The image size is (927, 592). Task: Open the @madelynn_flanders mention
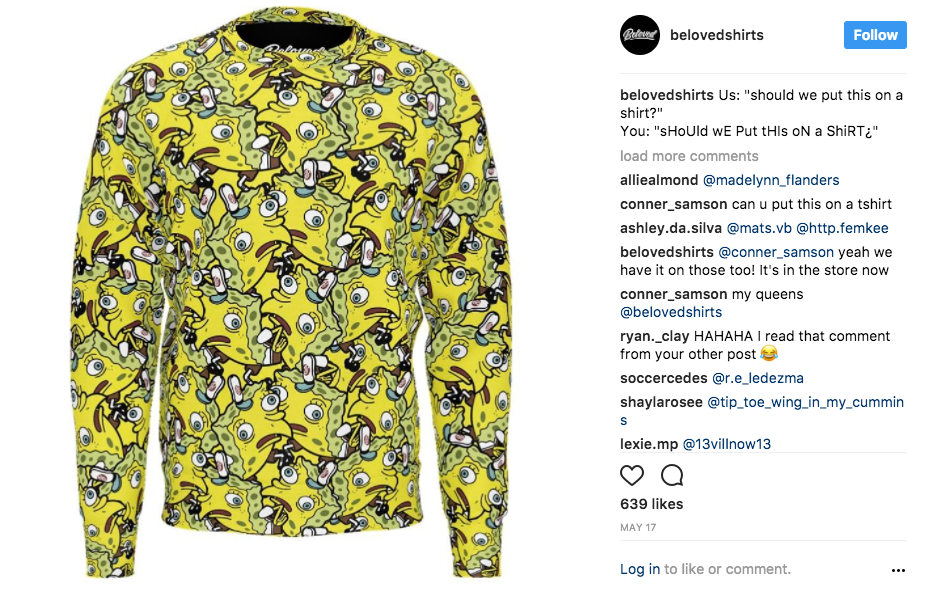(x=771, y=180)
